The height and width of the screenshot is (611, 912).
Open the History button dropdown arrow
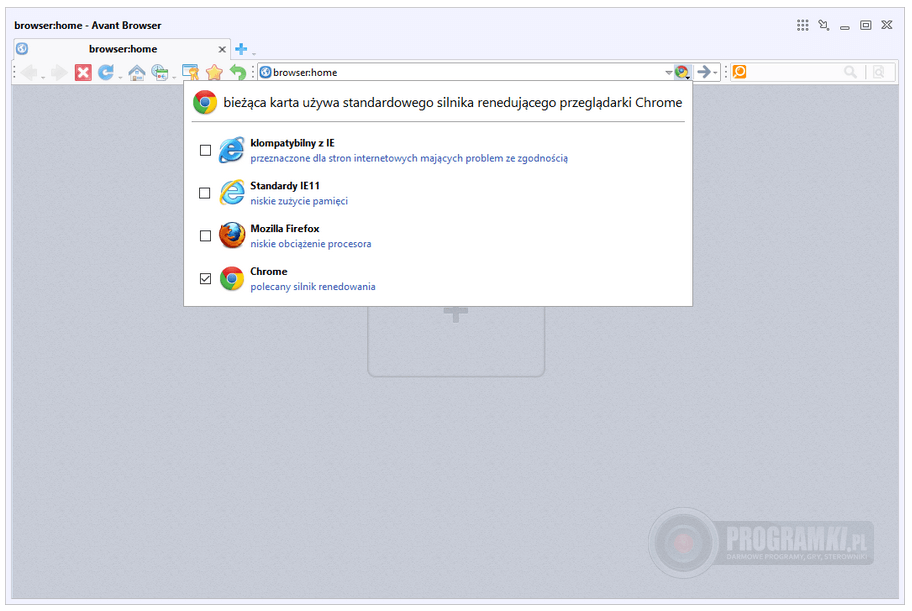[173, 77]
